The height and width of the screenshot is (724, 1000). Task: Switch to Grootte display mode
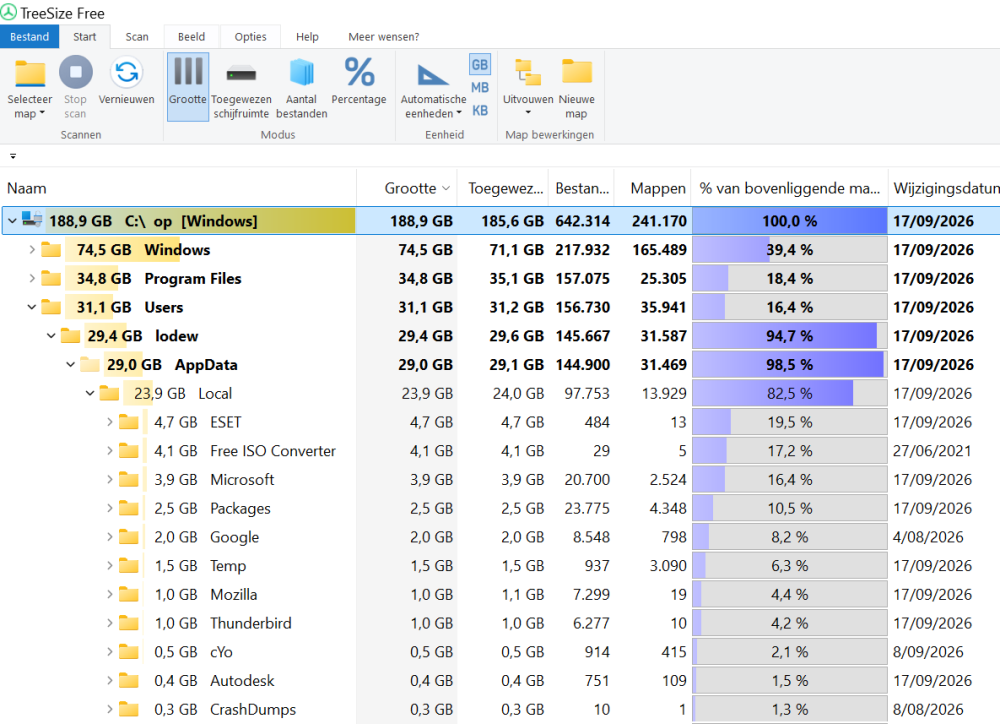pos(188,86)
